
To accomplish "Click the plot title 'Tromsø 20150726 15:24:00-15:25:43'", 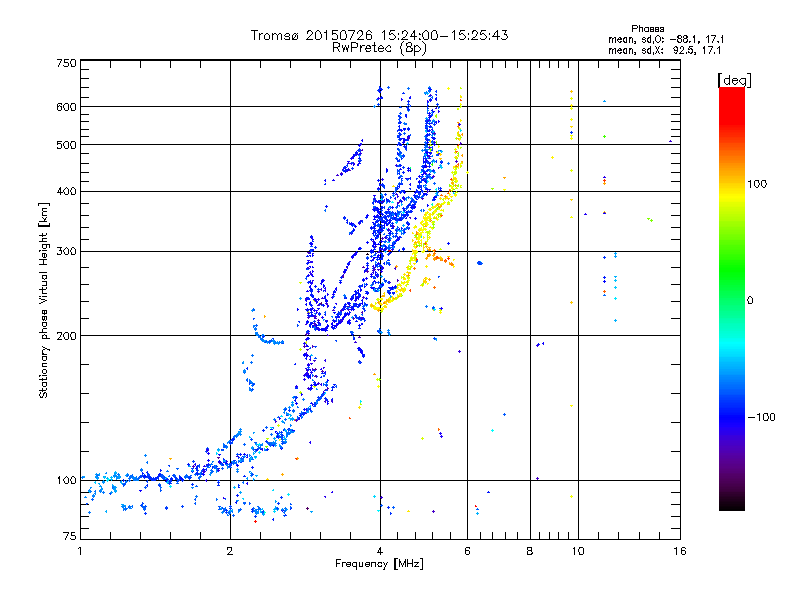I will pyautogui.click(x=379, y=35).
